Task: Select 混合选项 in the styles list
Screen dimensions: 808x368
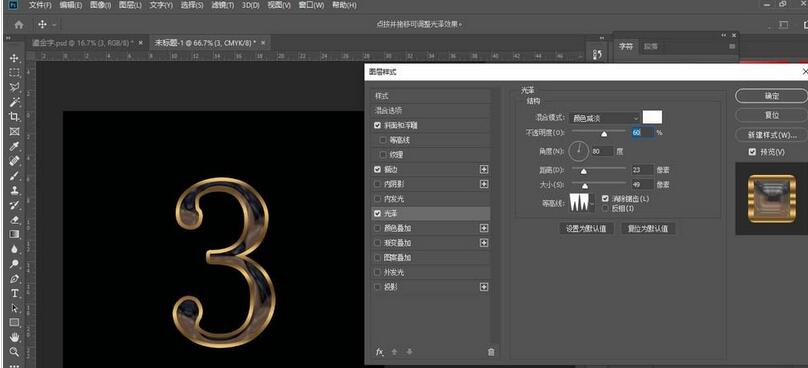Action: pyautogui.click(x=431, y=110)
